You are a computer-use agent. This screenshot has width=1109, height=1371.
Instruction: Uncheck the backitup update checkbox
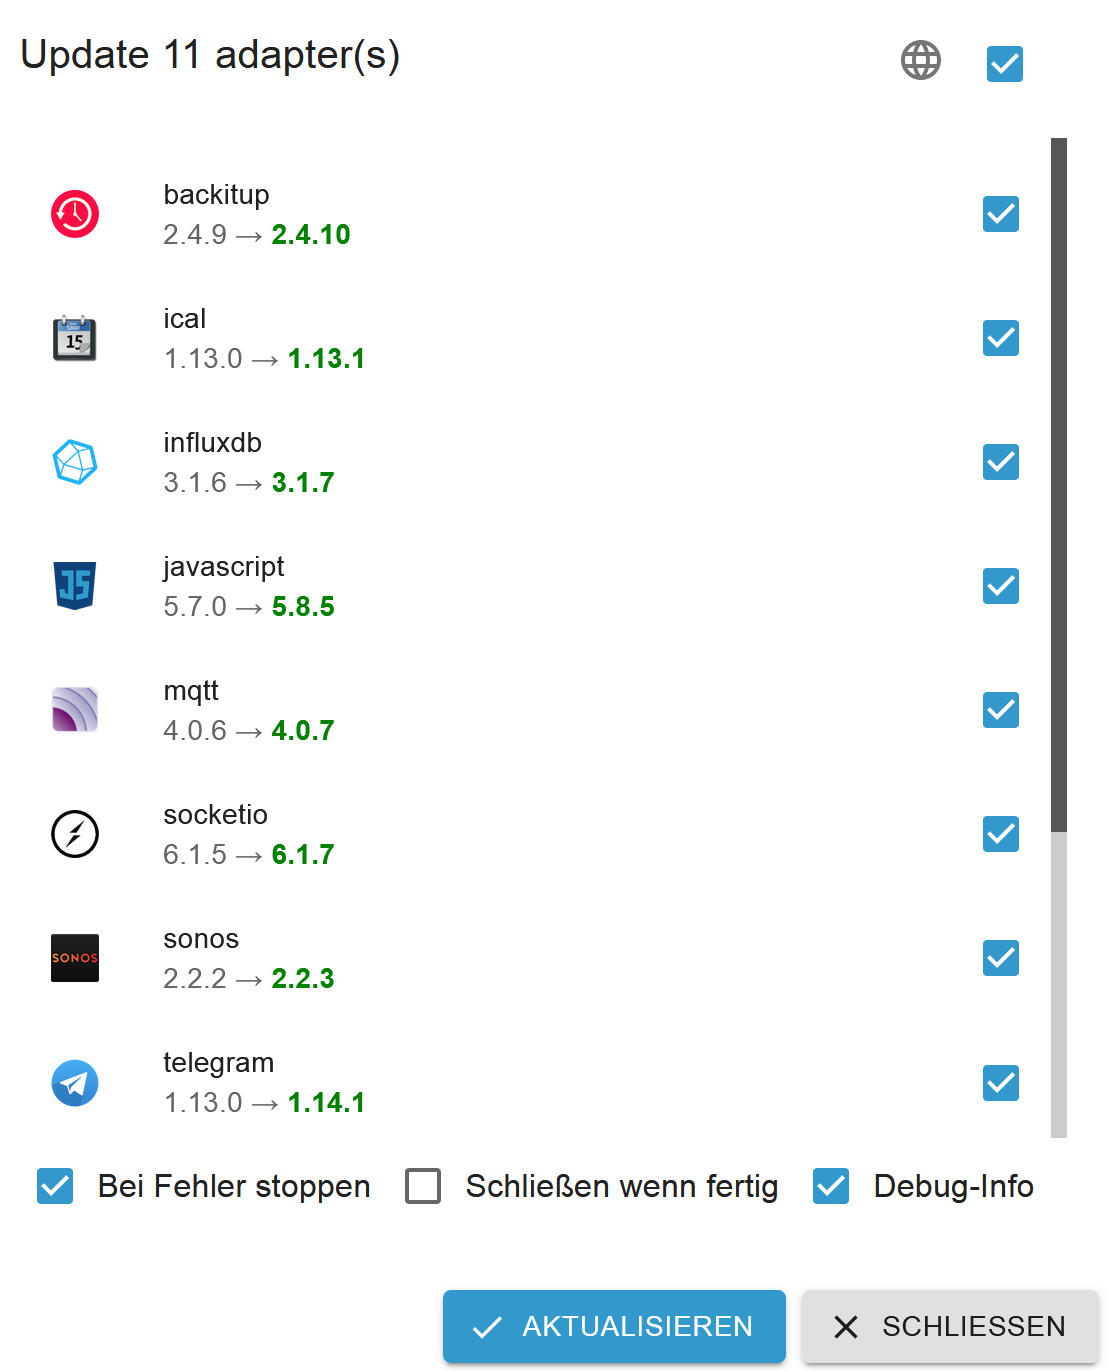1000,213
